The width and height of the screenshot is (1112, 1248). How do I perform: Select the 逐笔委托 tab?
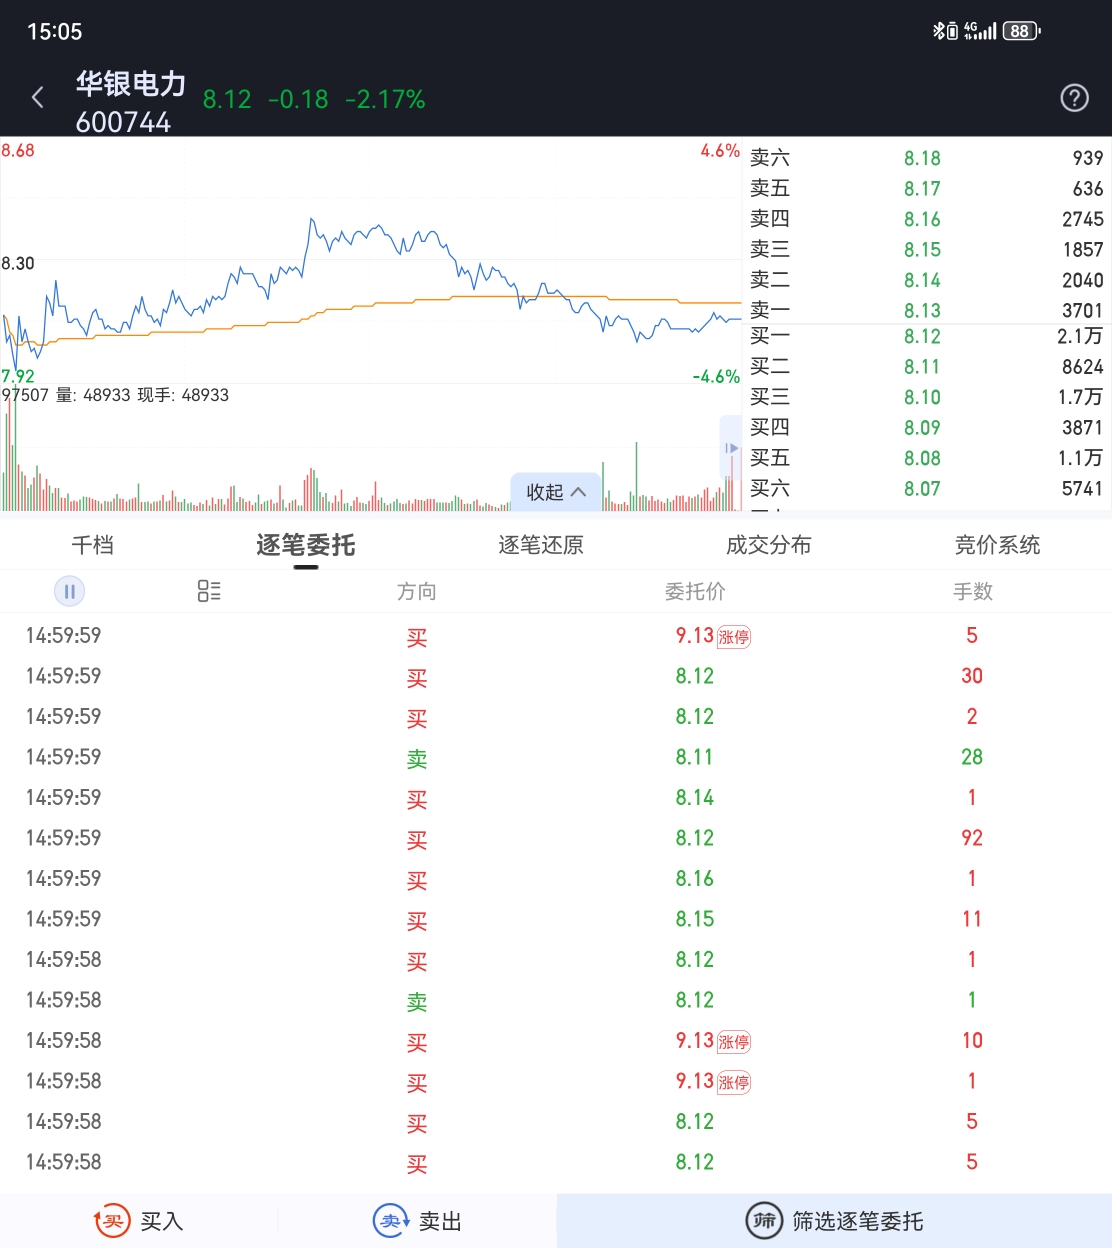click(306, 545)
